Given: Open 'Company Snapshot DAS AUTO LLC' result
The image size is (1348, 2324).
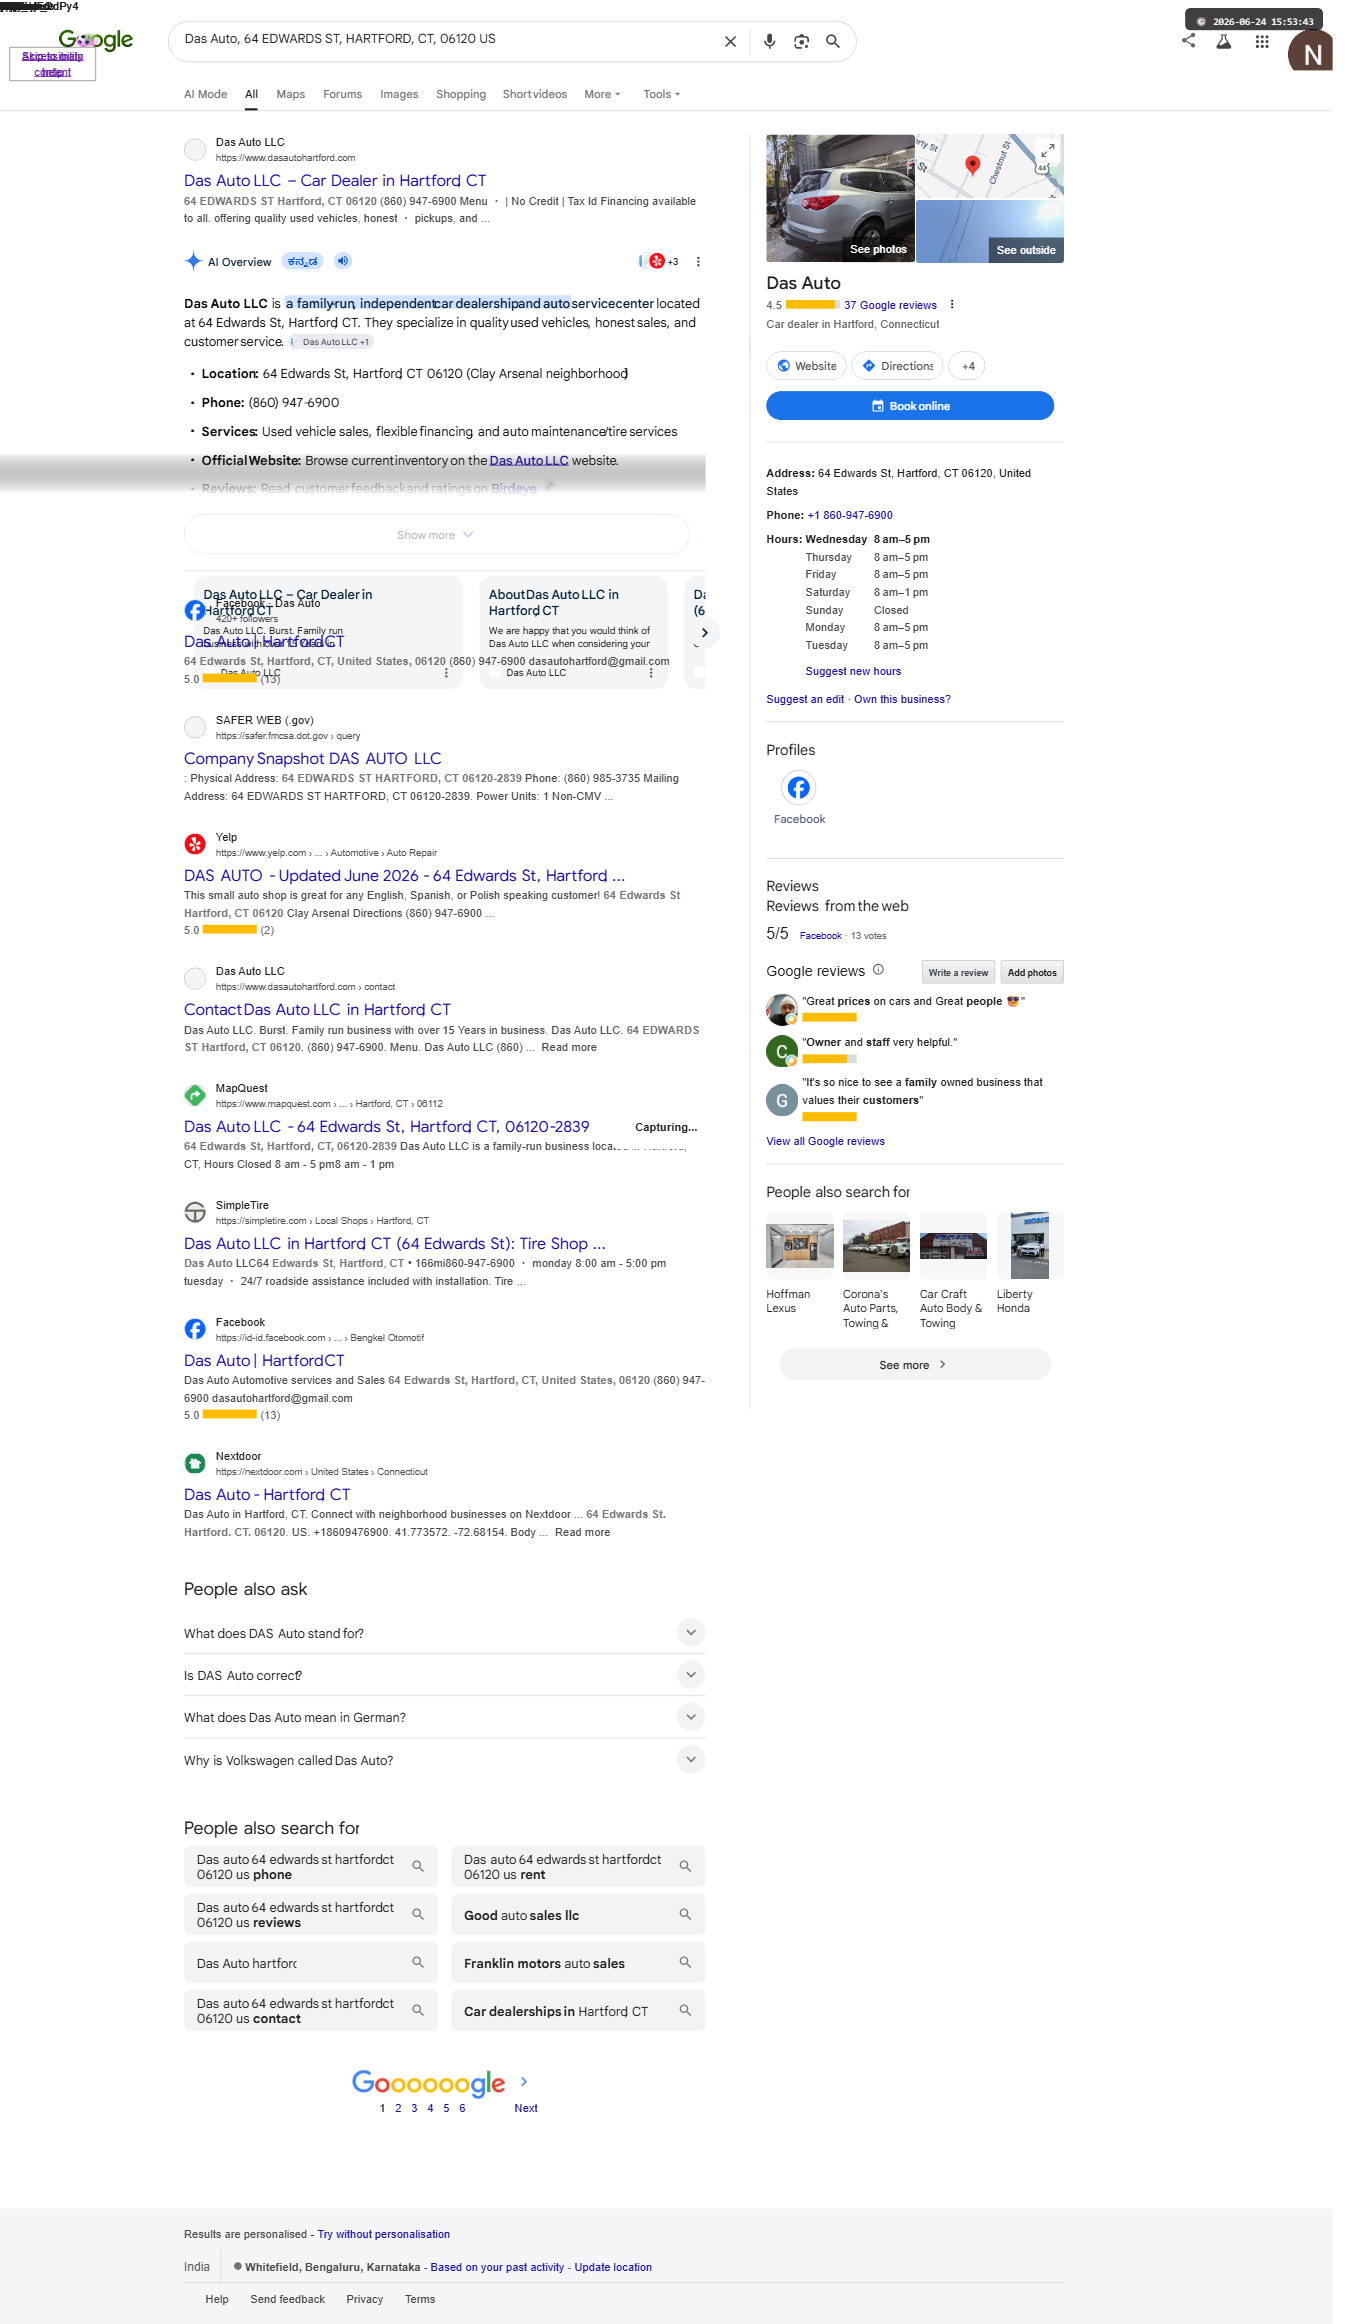Looking at the screenshot, I should pos(312,758).
